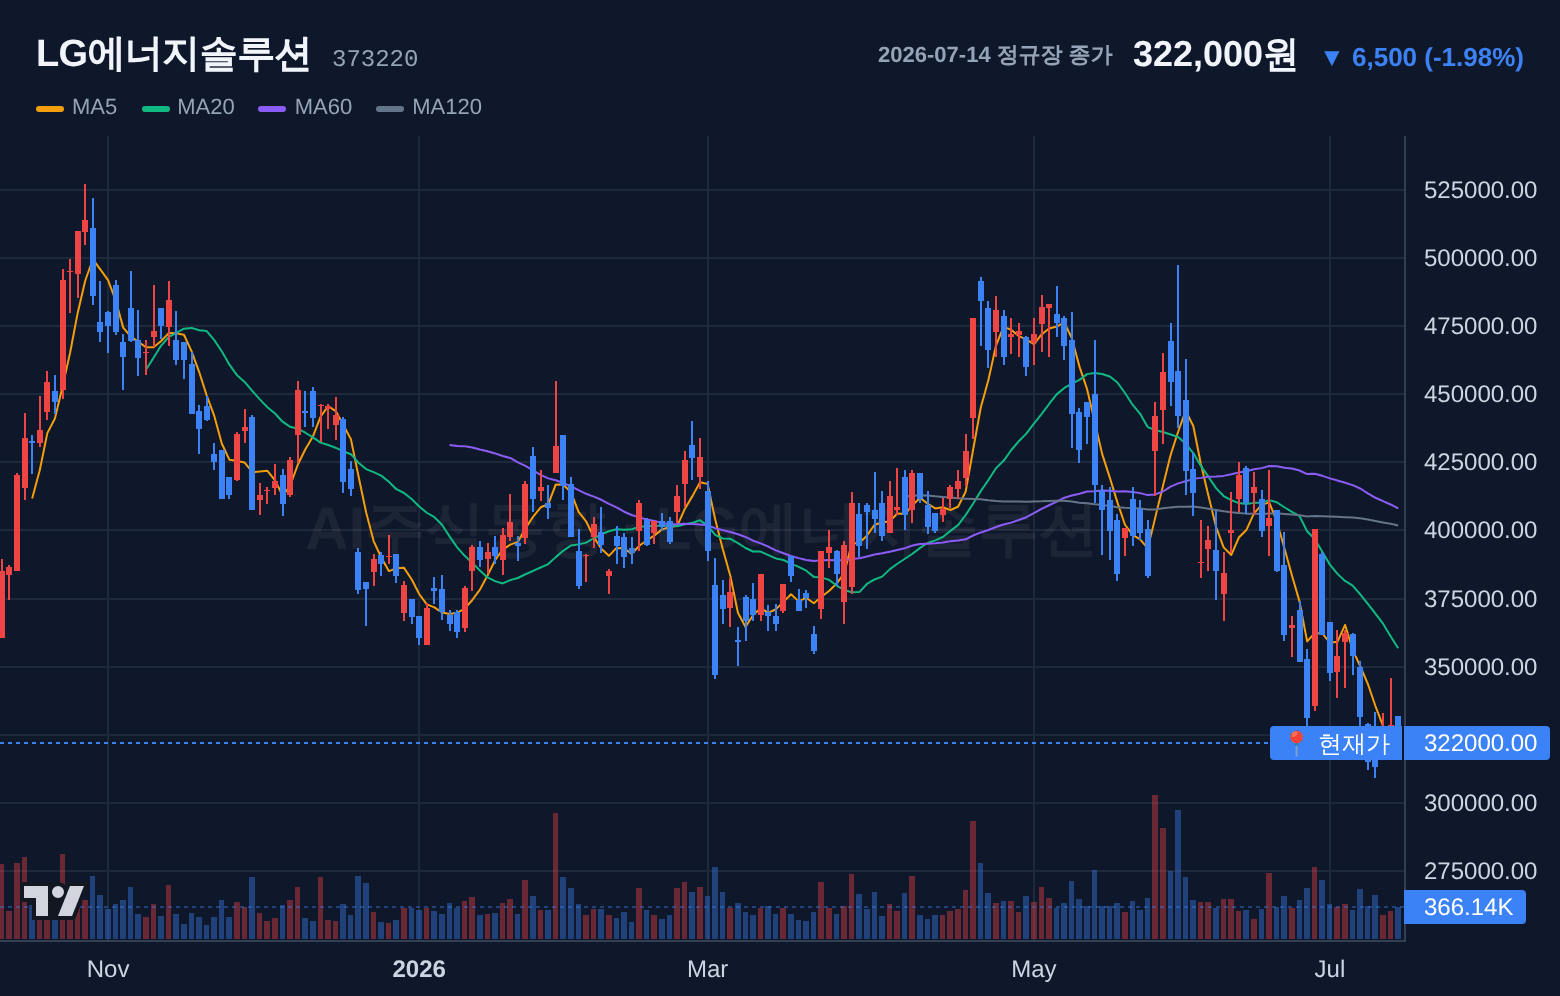Click the 300000.00 price axis label

coord(1480,803)
